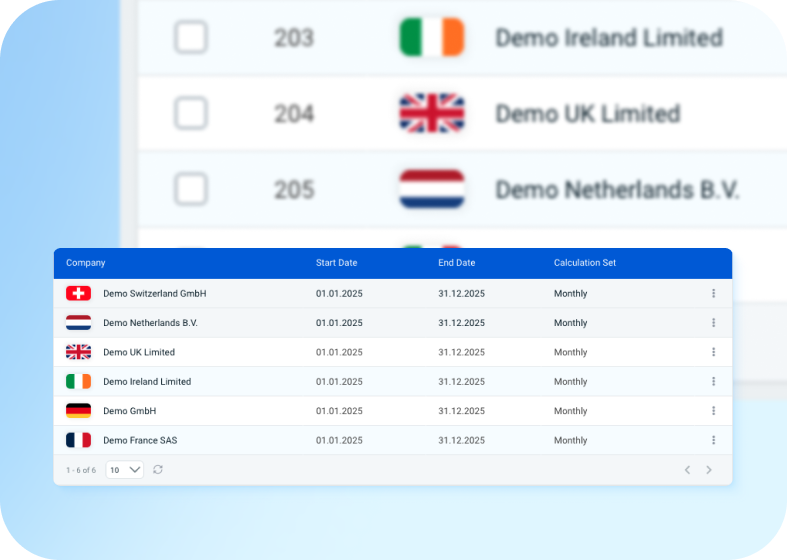Click end date of Demo France SAS row
The height and width of the screenshot is (560, 787).
pyautogui.click(x=461, y=440)
